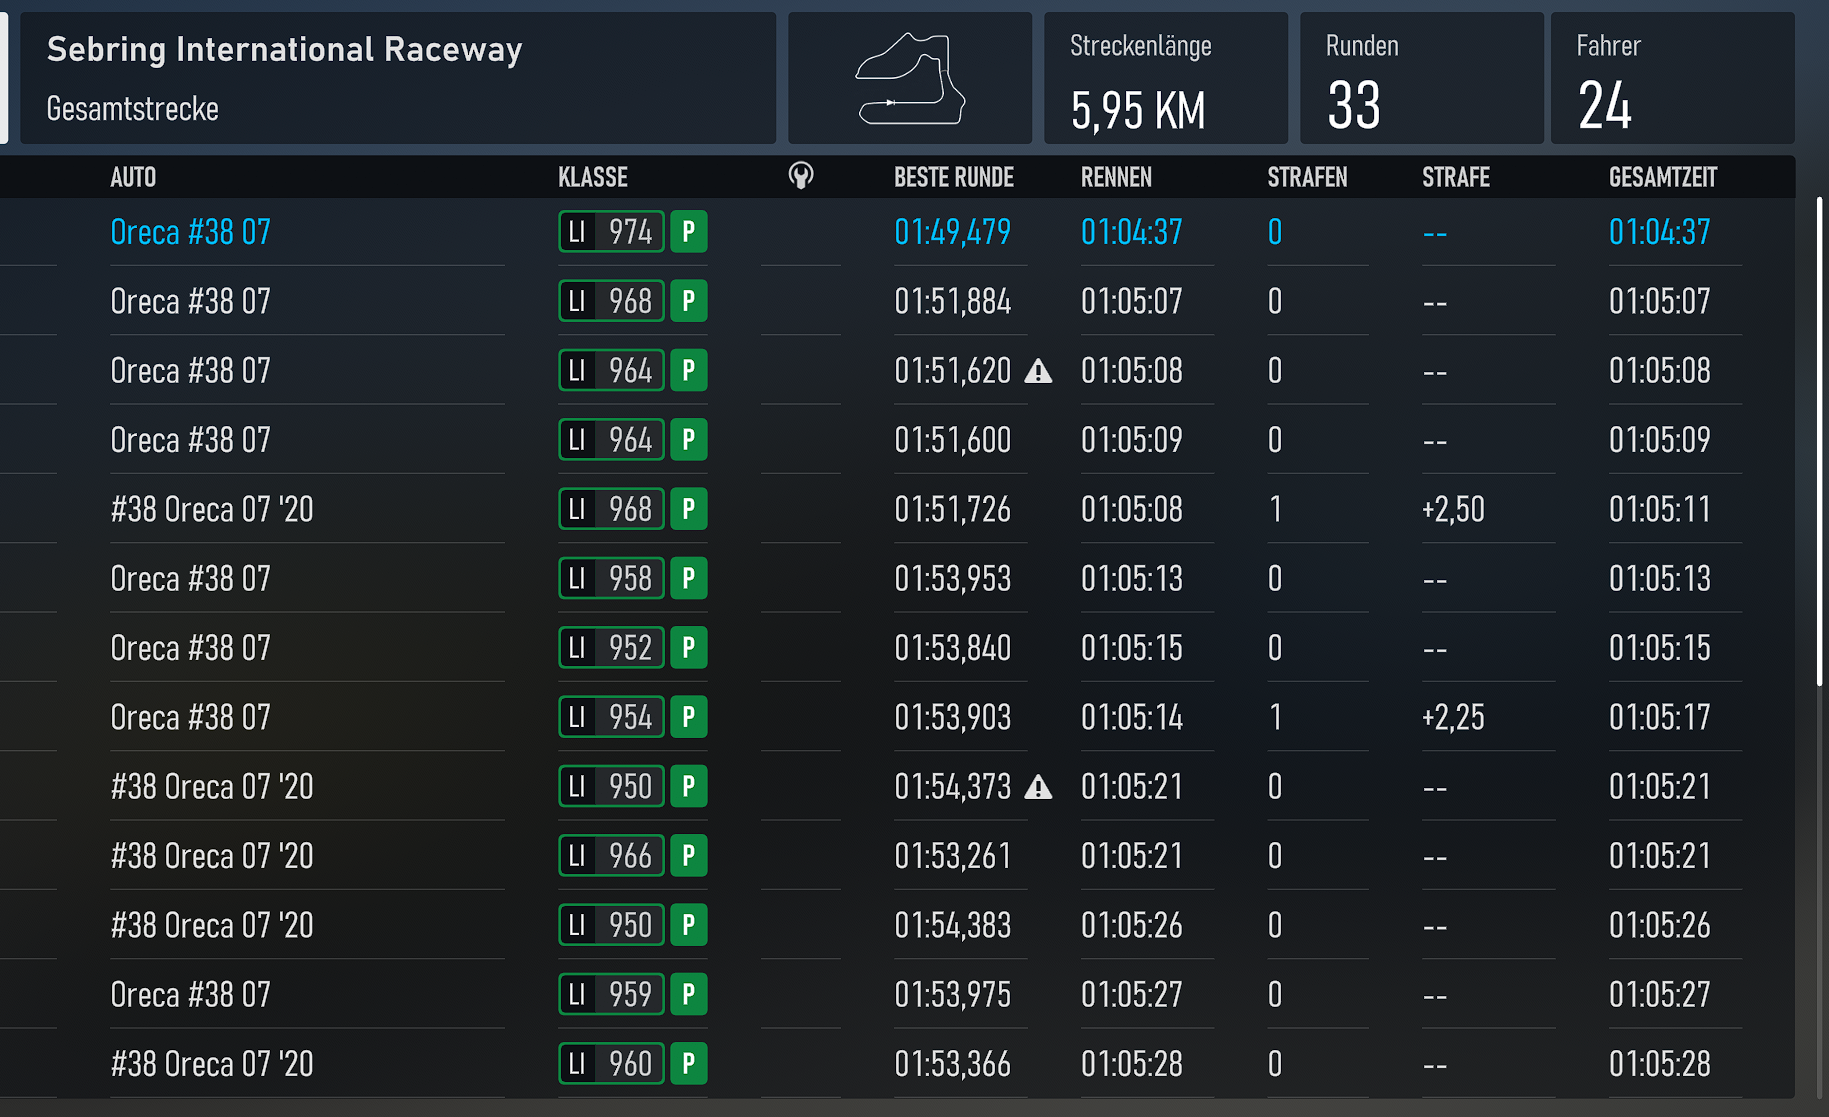Click the Sebring International Raceway title card
Image resolution: width=1829 pixels, height=1117 pixels.
[398, 78]
